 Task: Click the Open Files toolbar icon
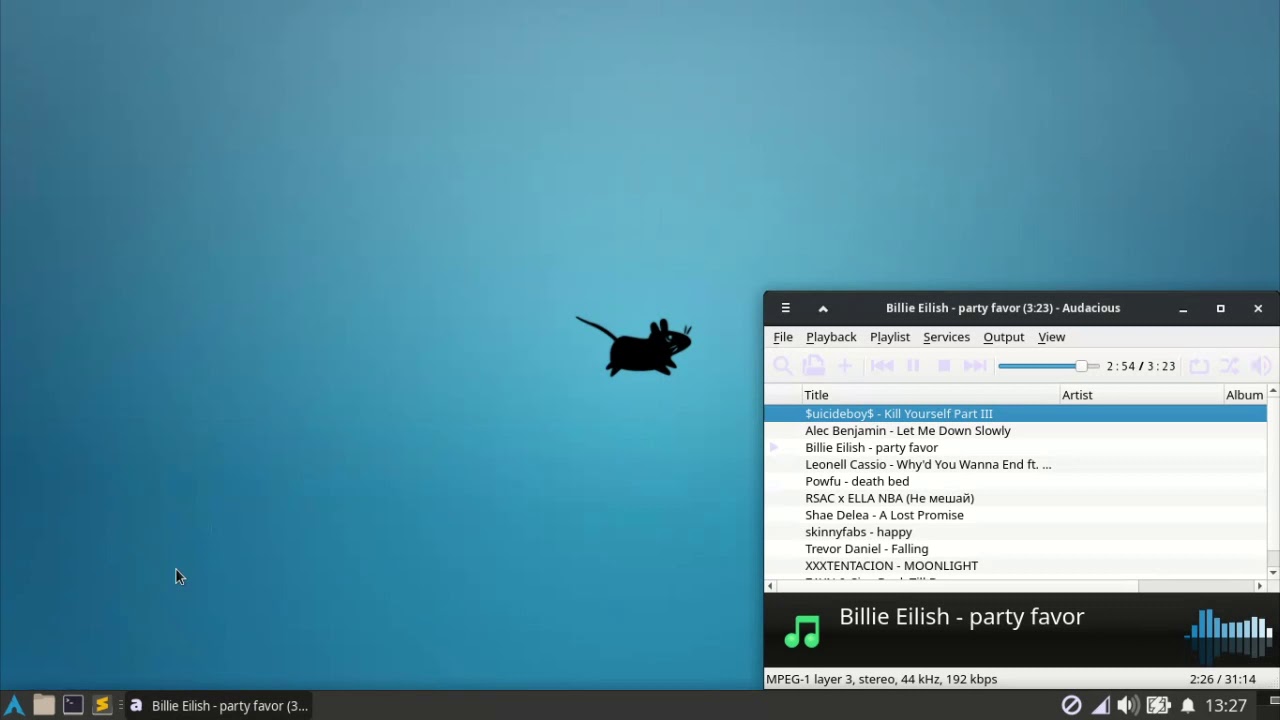tap(814, 366)
